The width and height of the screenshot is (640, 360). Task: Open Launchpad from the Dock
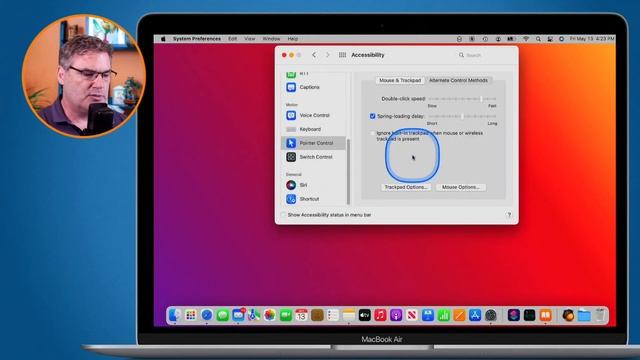coord(191,315)
